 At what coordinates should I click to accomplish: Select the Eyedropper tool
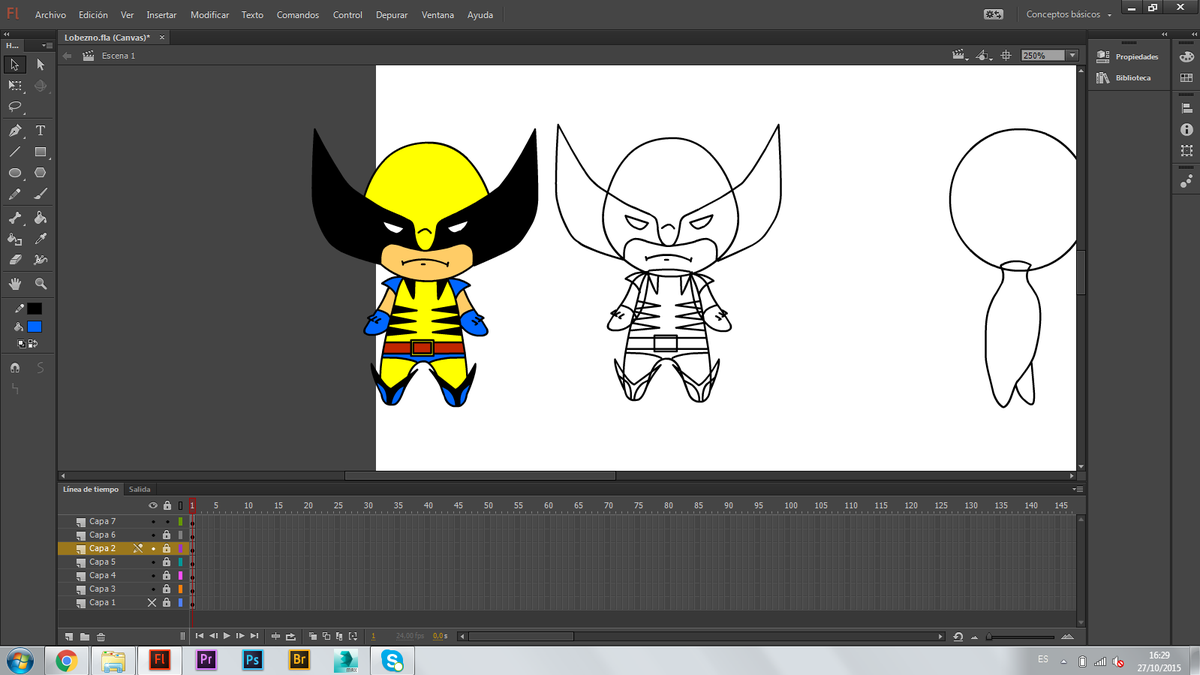(x=41, y=239)
